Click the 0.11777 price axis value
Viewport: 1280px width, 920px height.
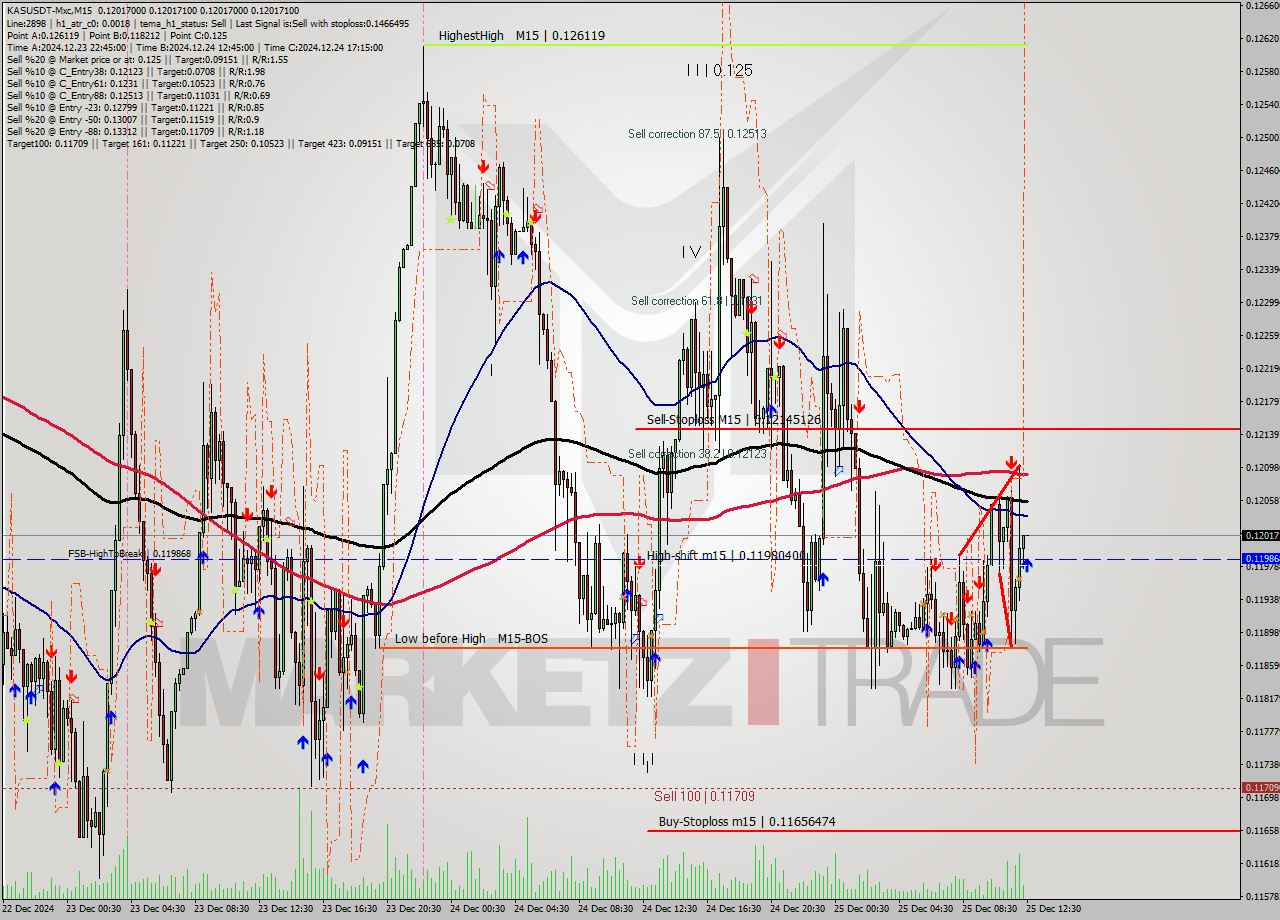pos(1261,731)
